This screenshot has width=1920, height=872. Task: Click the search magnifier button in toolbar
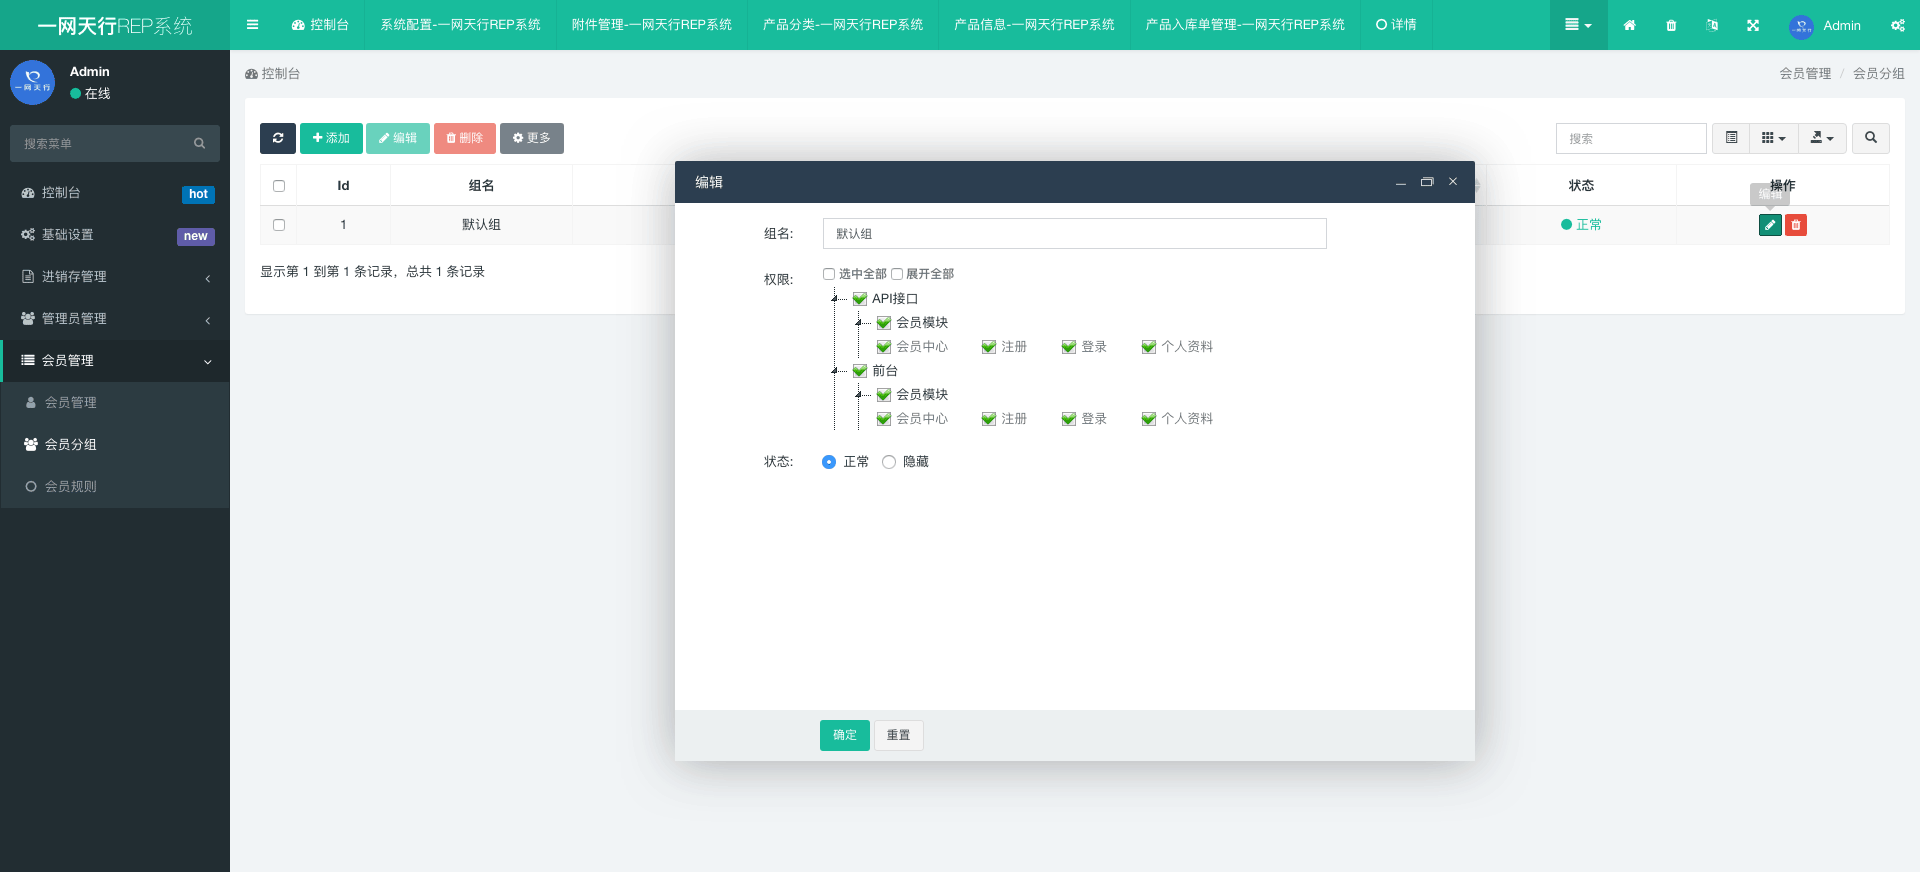click(1870, 138)
